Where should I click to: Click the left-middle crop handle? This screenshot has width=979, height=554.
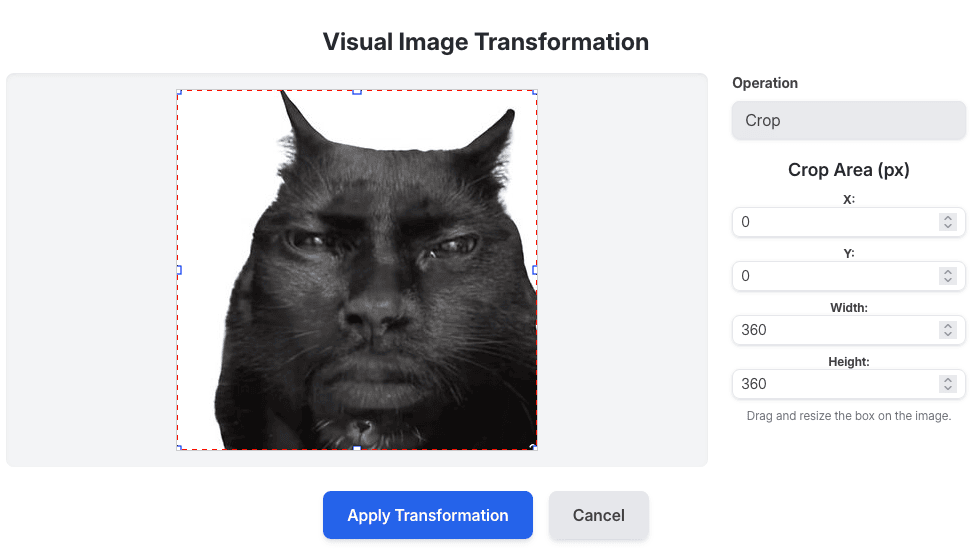point(178,270)
